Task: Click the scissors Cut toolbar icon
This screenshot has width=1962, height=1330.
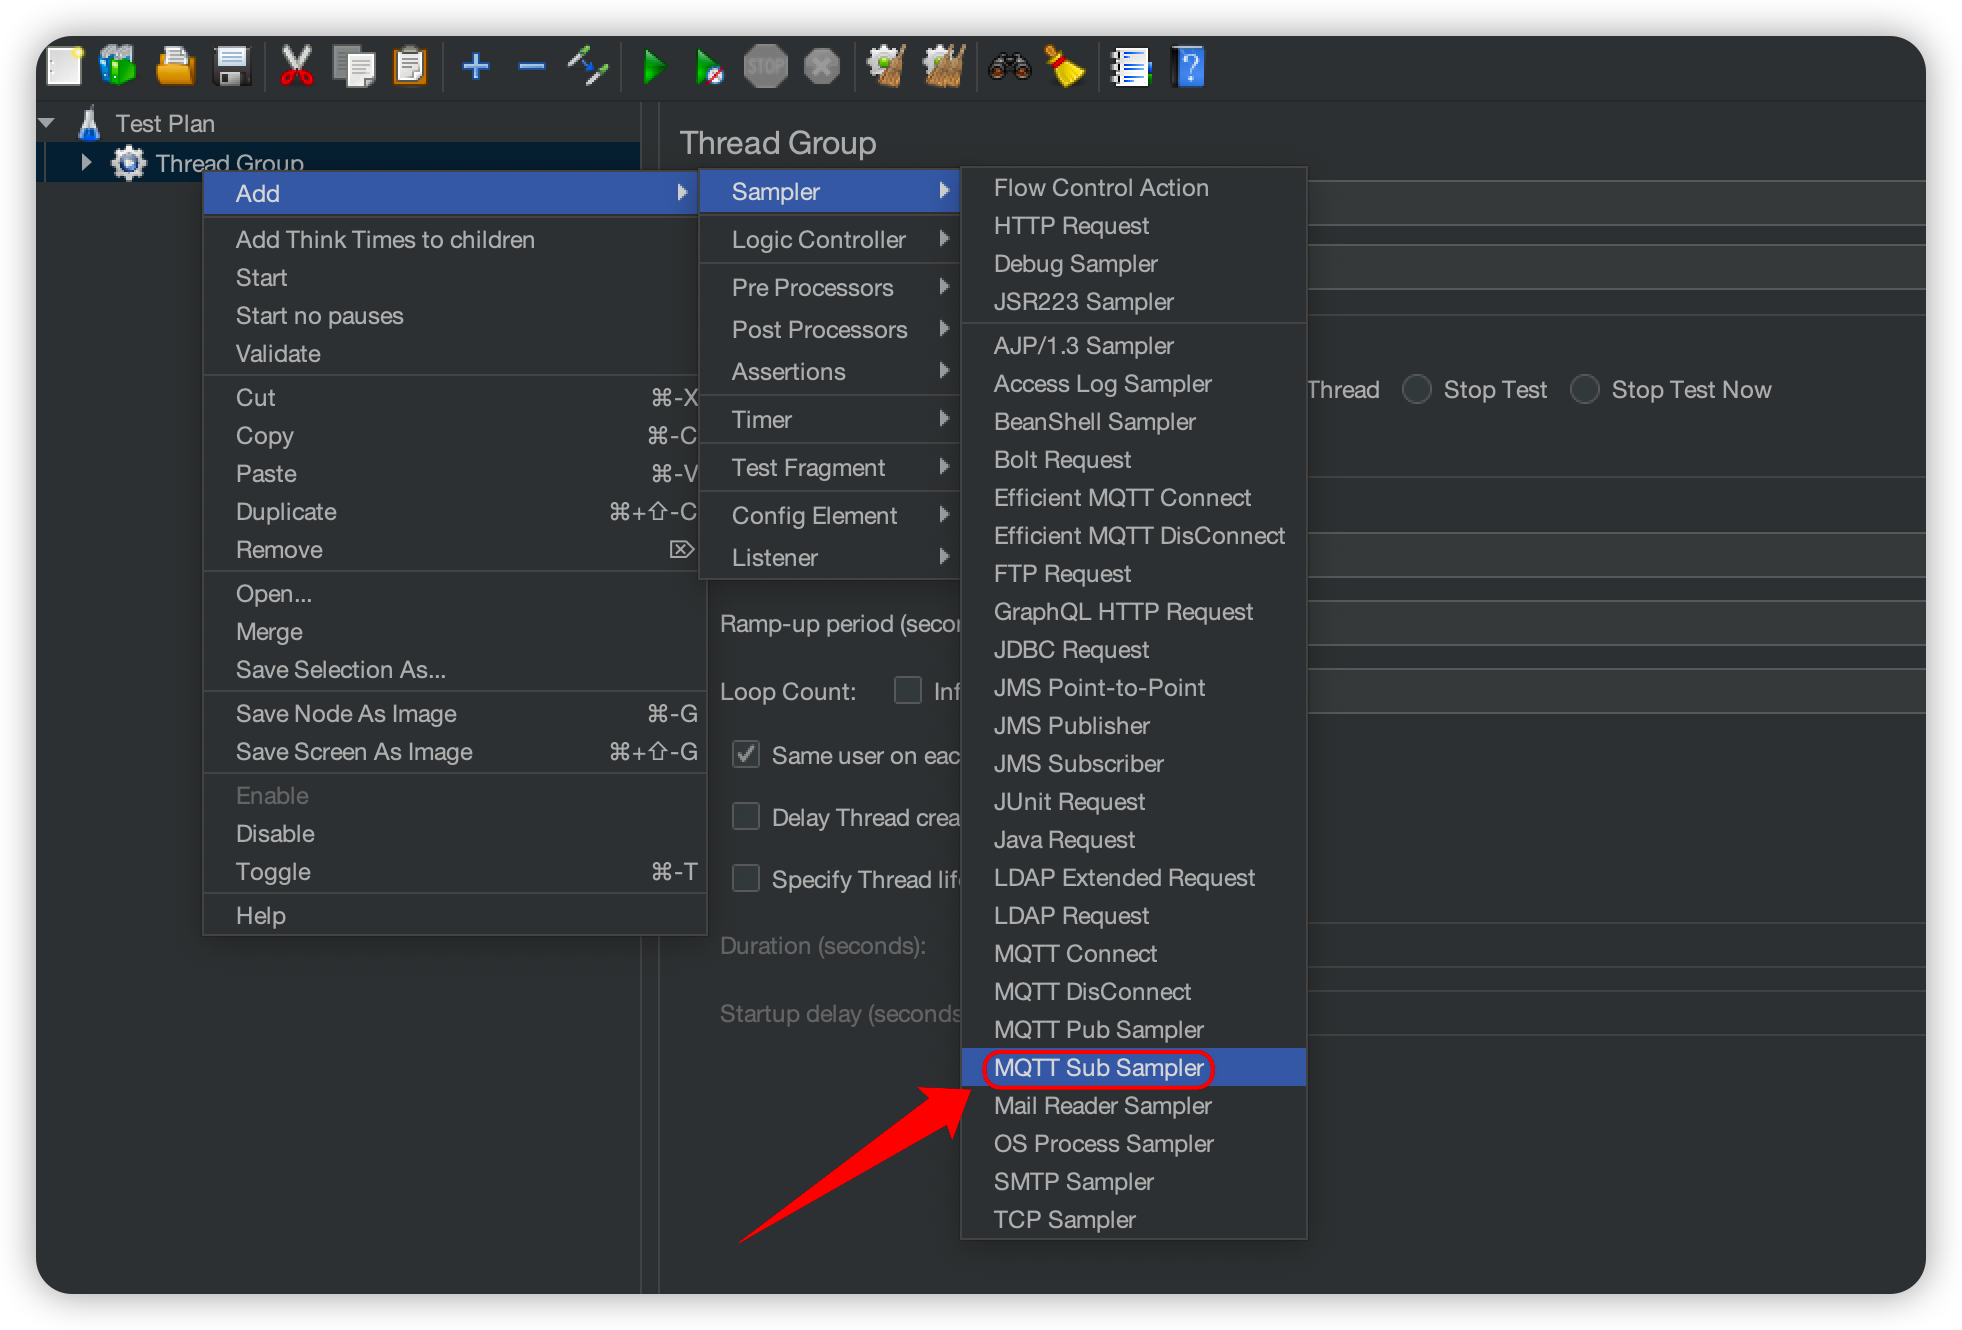Action: tap(296, 67)
